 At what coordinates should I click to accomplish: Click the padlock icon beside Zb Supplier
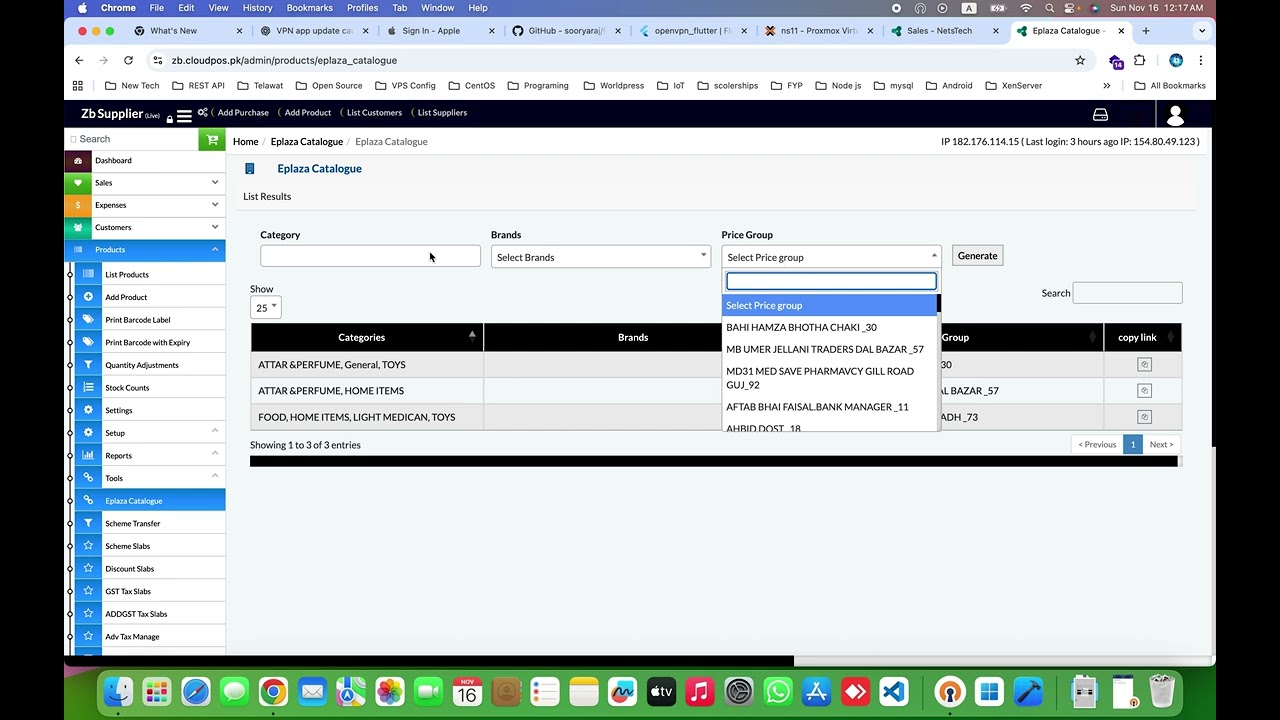169,118
